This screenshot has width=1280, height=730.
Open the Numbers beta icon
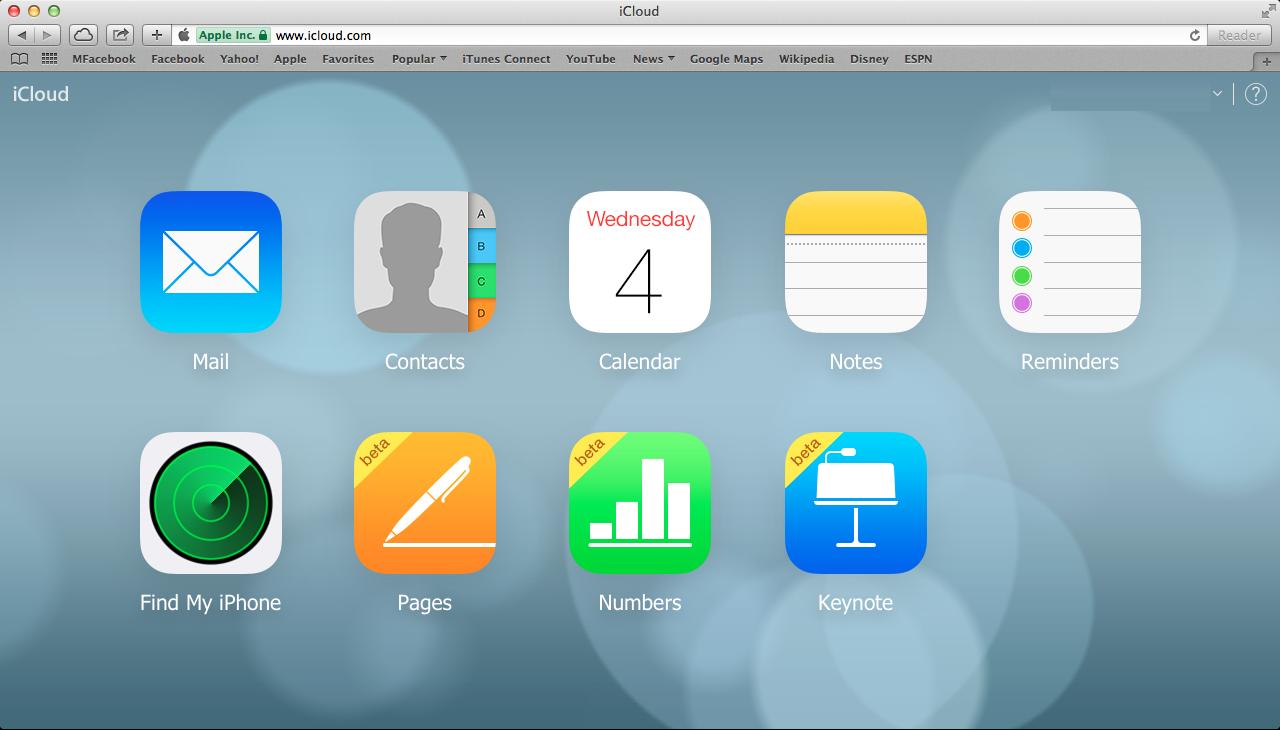click(x=640, y=503)
